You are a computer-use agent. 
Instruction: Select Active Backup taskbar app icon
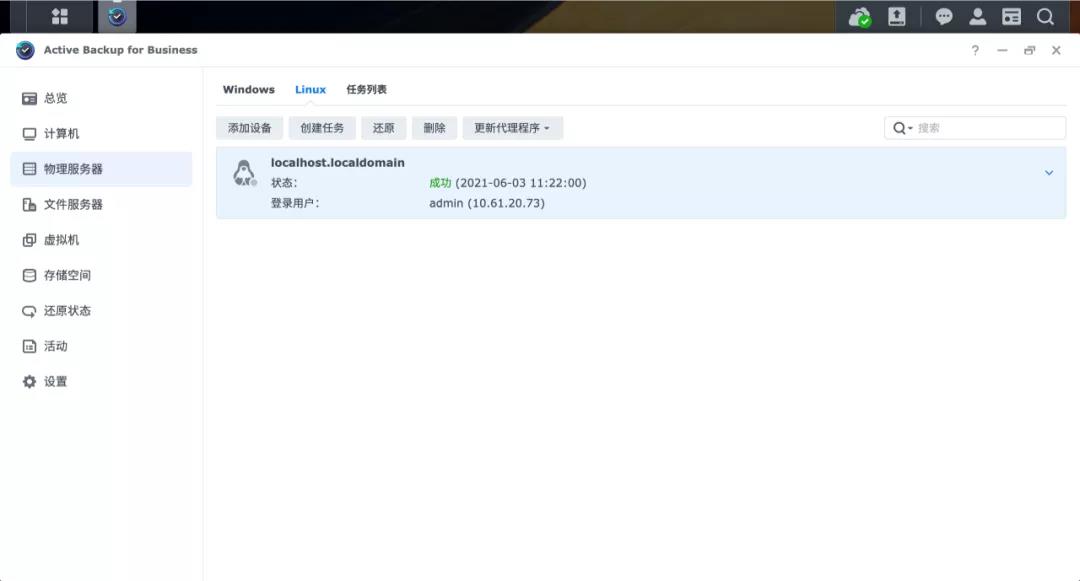coord(117,17)
